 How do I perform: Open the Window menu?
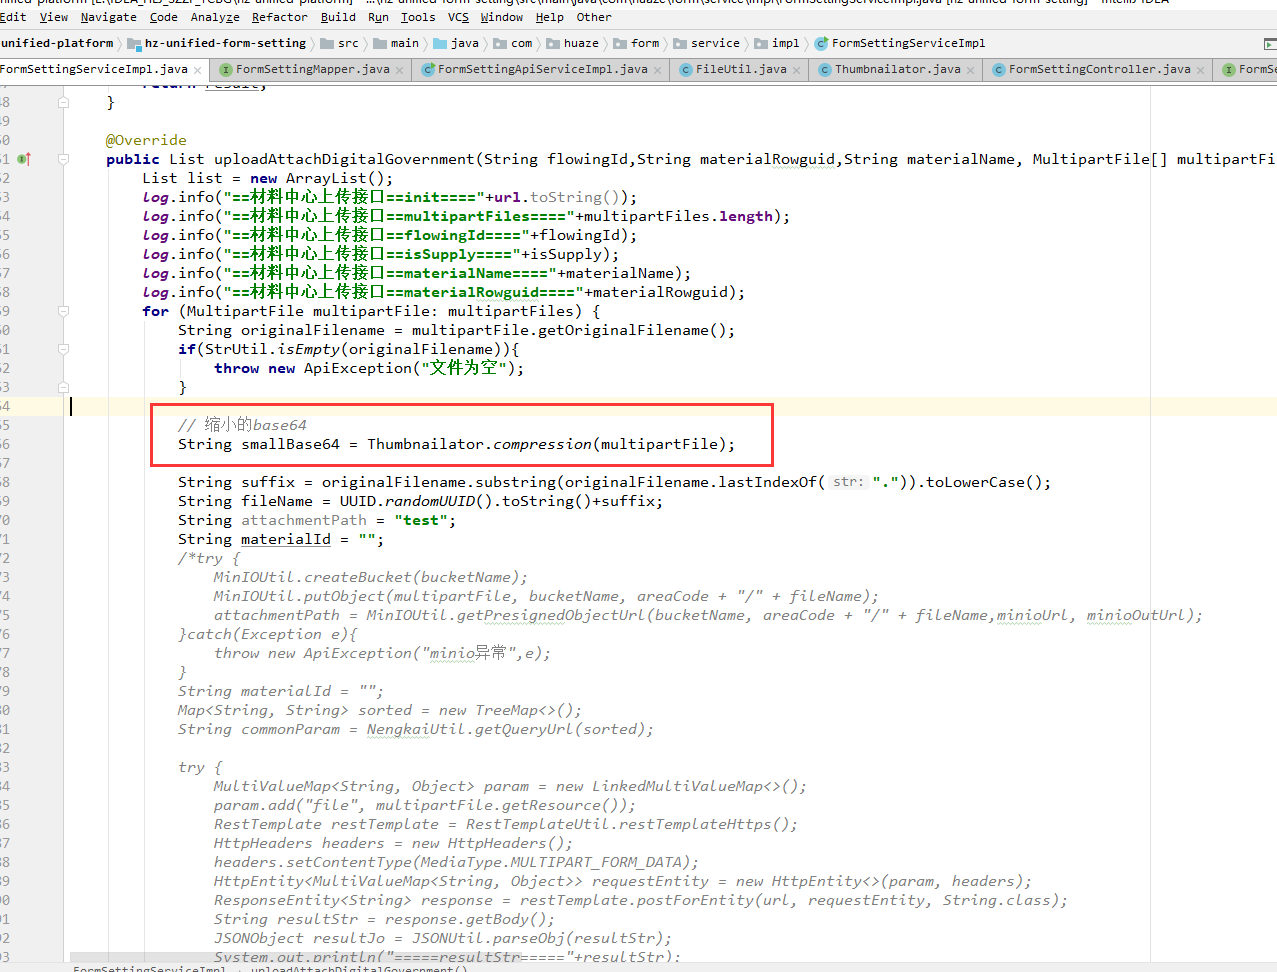pos(502,17)
